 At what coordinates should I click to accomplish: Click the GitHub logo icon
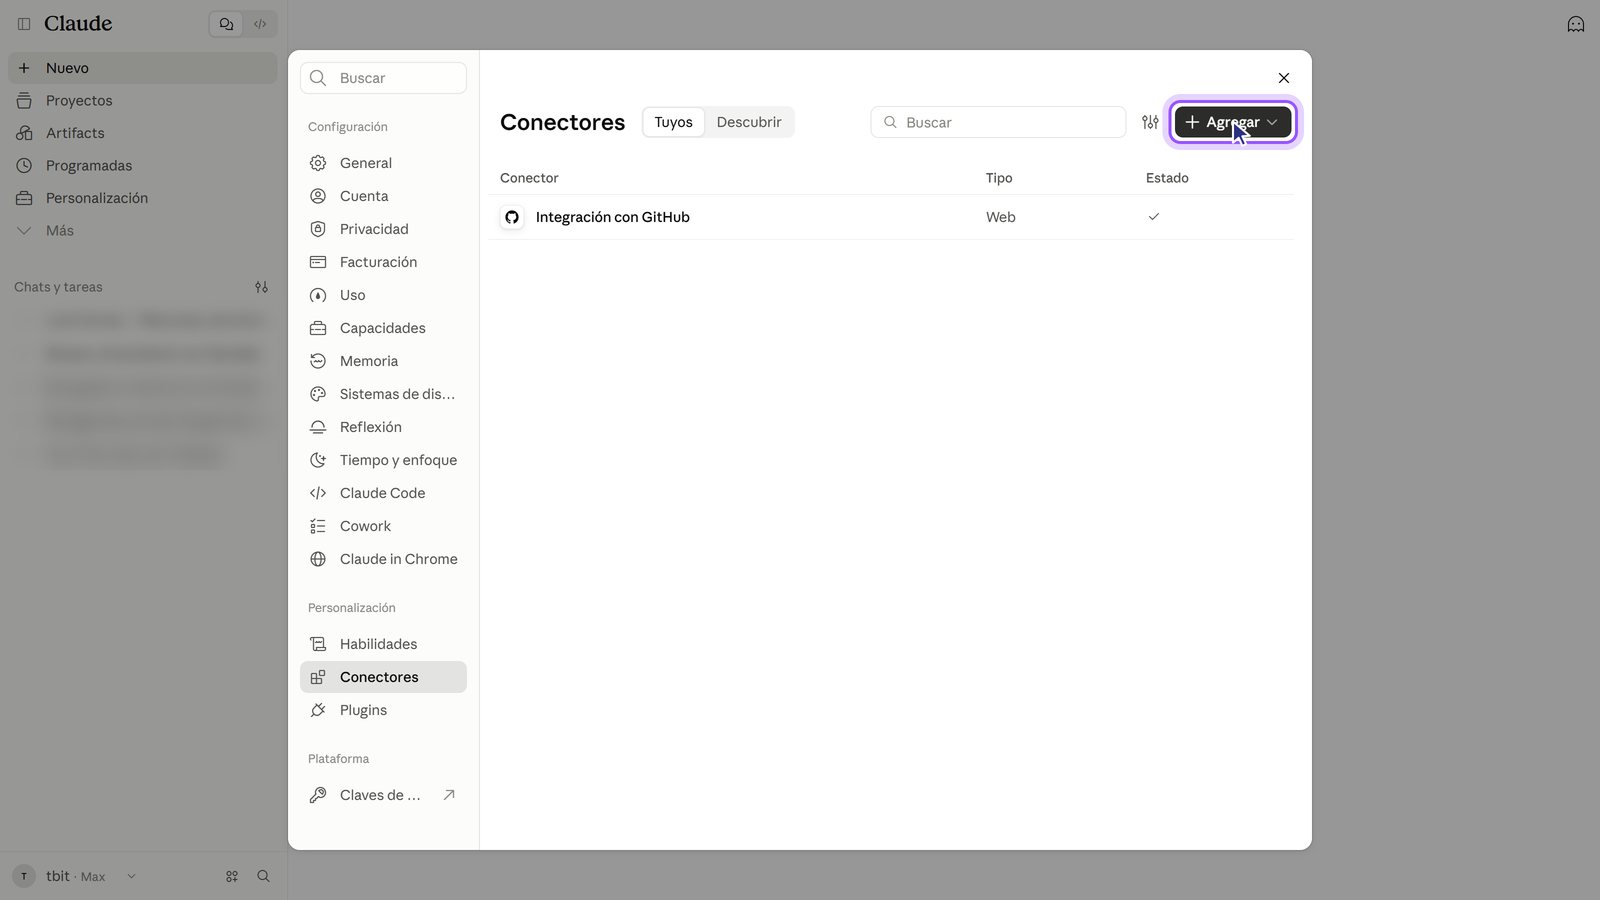click(512, 217)
